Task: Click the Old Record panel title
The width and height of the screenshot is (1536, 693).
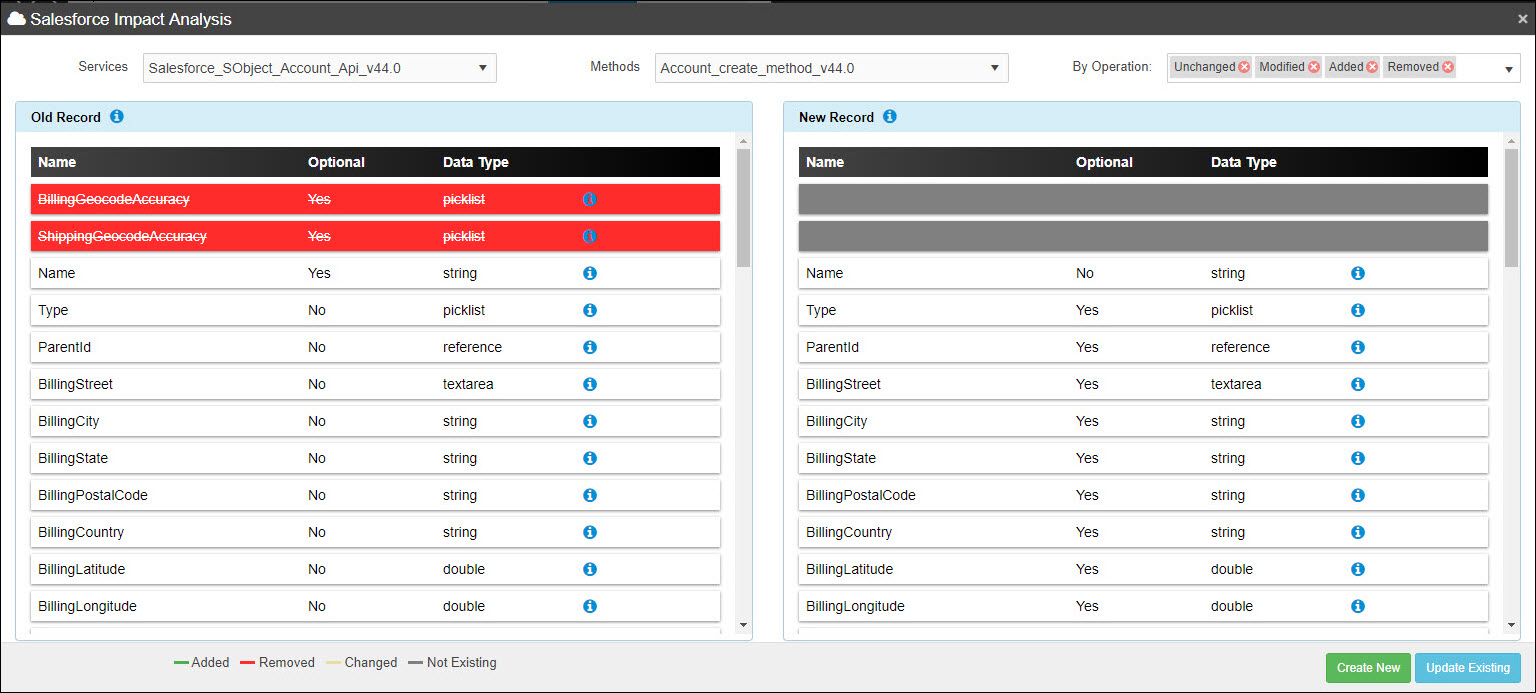Action: pos(66,117)
